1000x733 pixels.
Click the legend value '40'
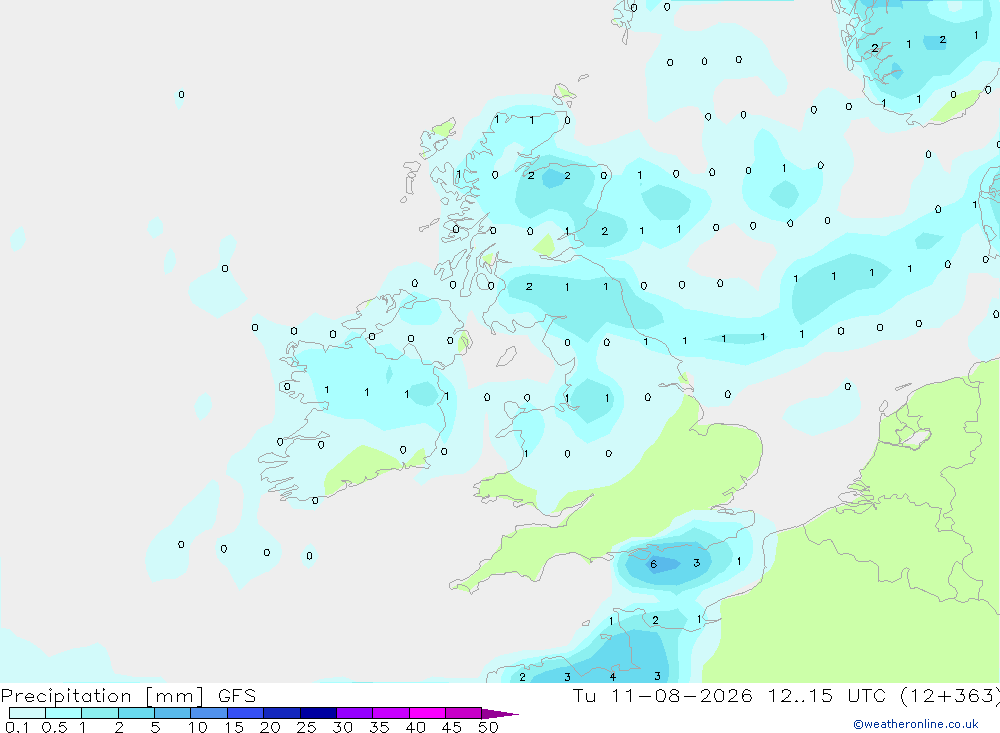coord(415,727)
